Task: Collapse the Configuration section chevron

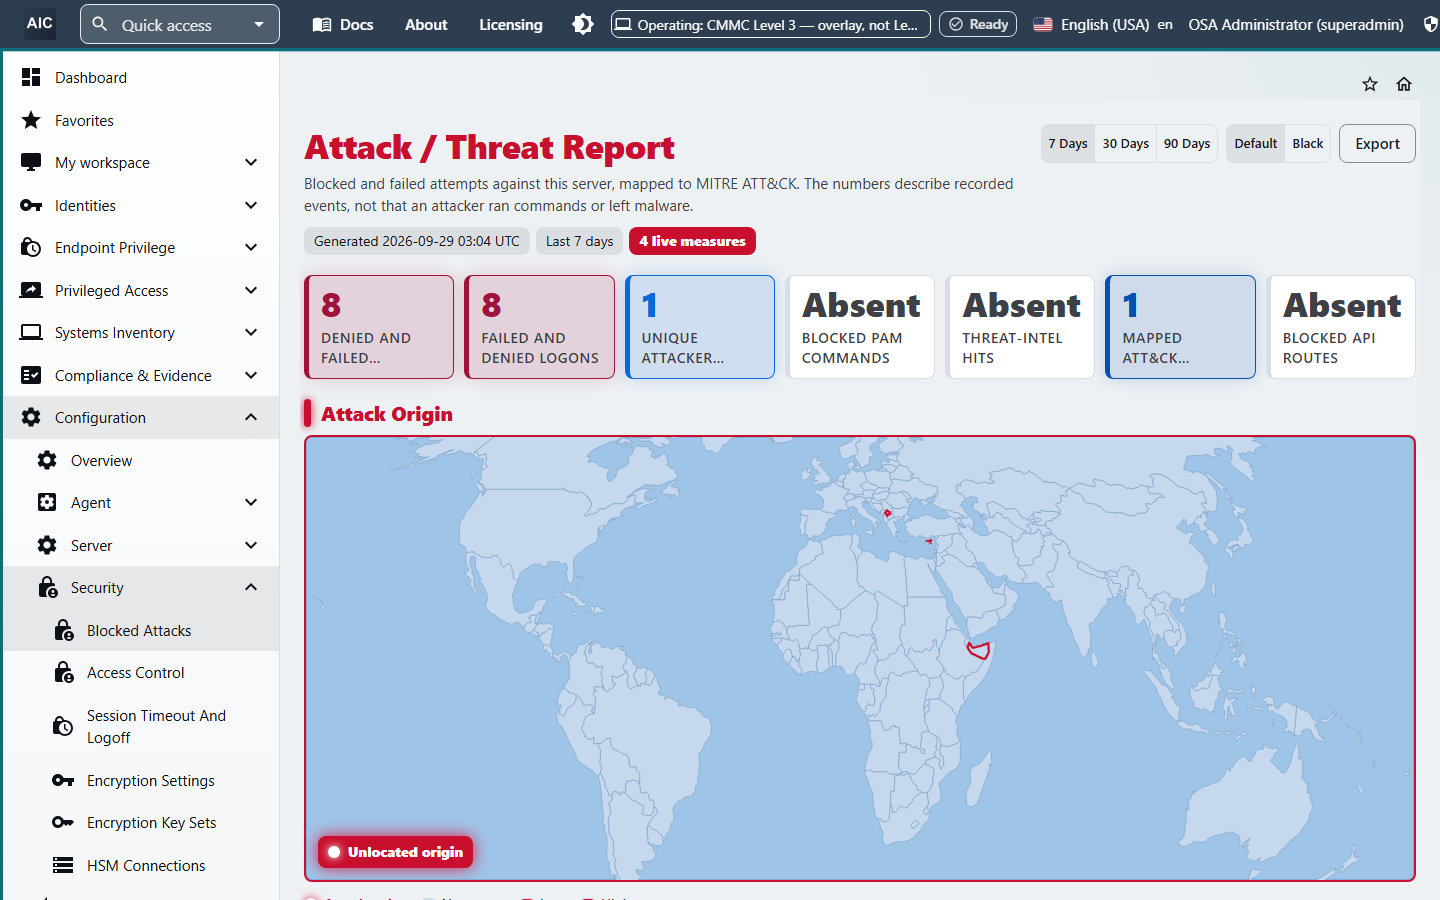Action: click(x=251, y=417)
